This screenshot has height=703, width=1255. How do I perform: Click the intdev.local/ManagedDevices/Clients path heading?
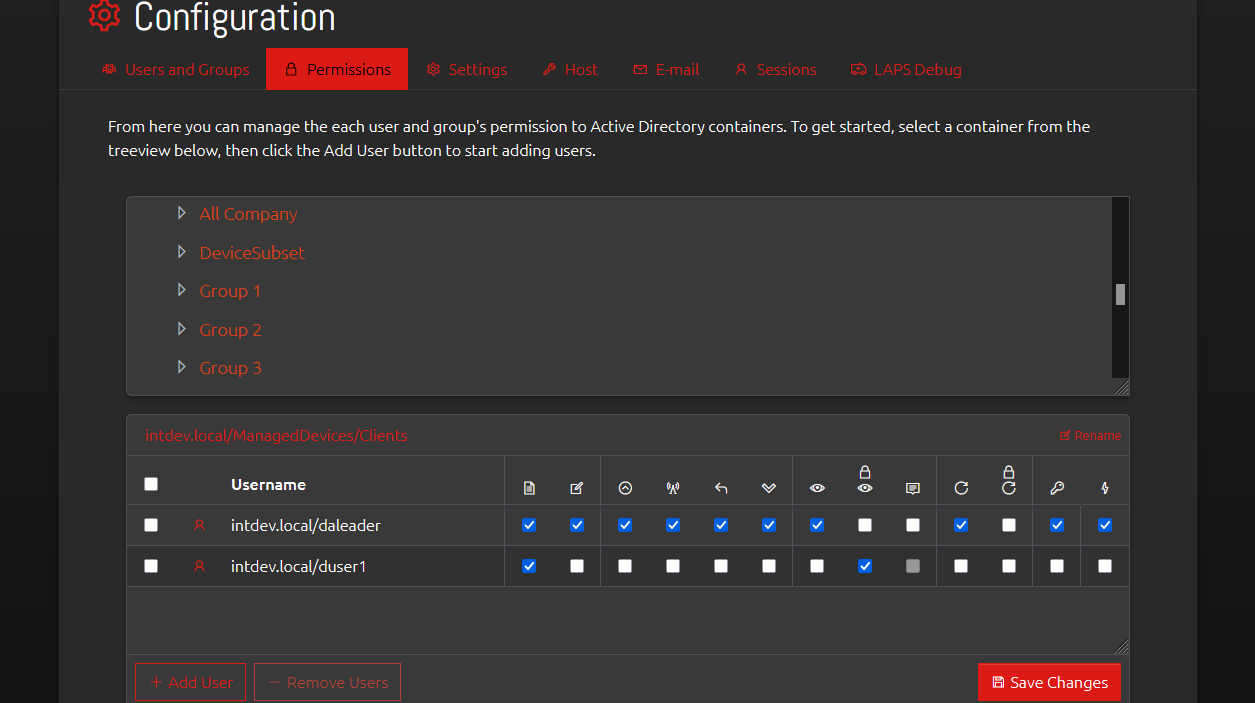pyautogui.click(x=277, y=436)
